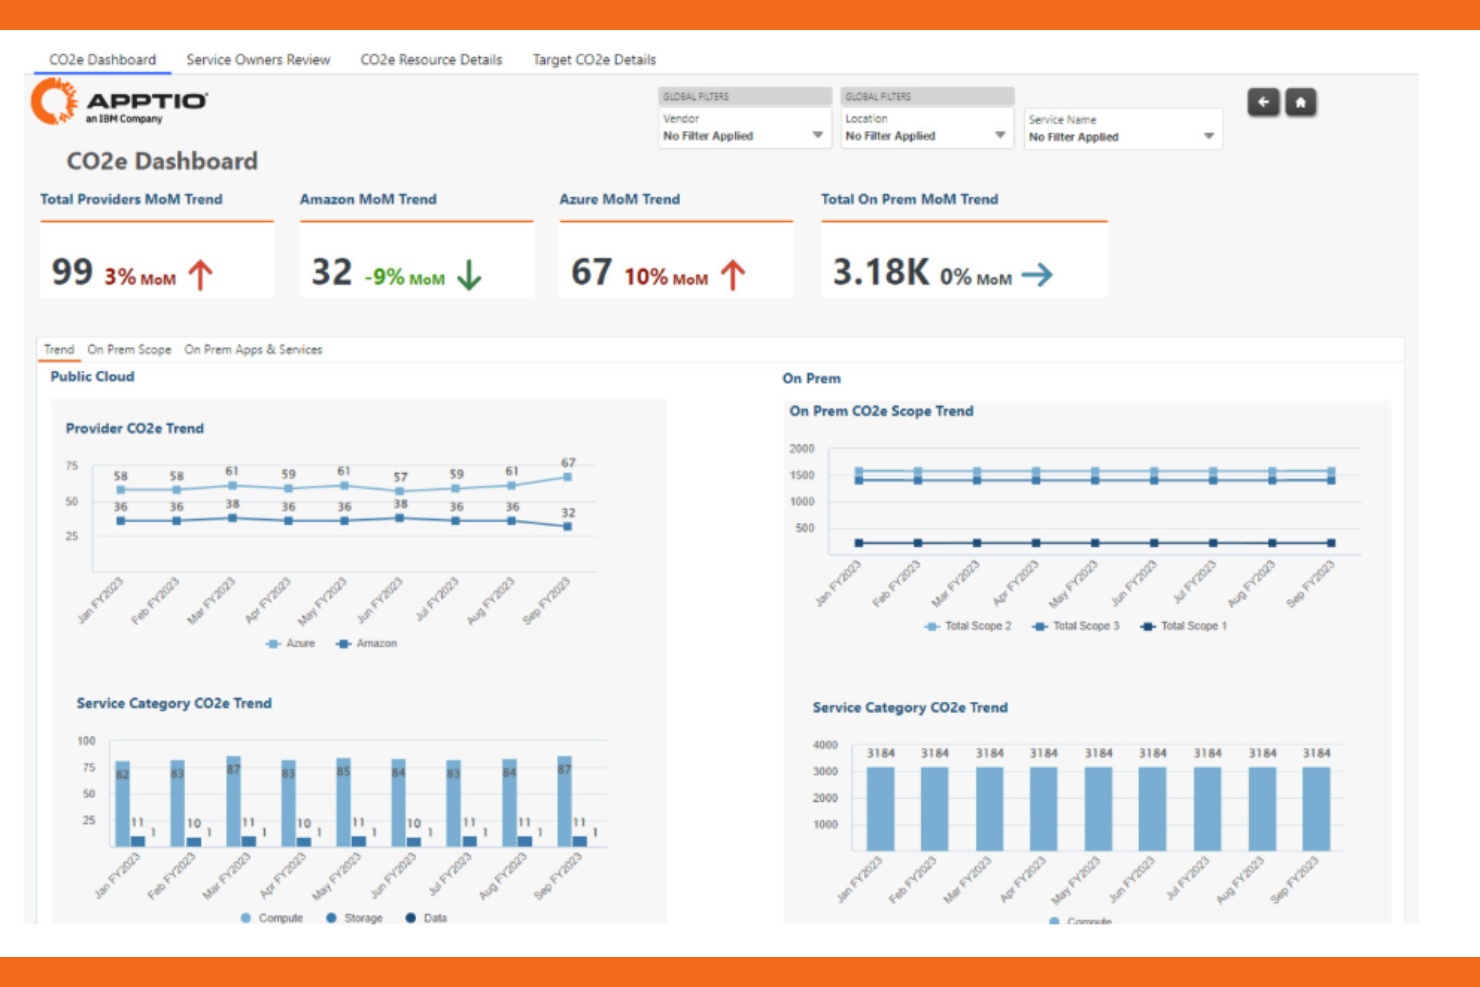
Task: Click the back arrow button
Action: (x=1263, y=102)
